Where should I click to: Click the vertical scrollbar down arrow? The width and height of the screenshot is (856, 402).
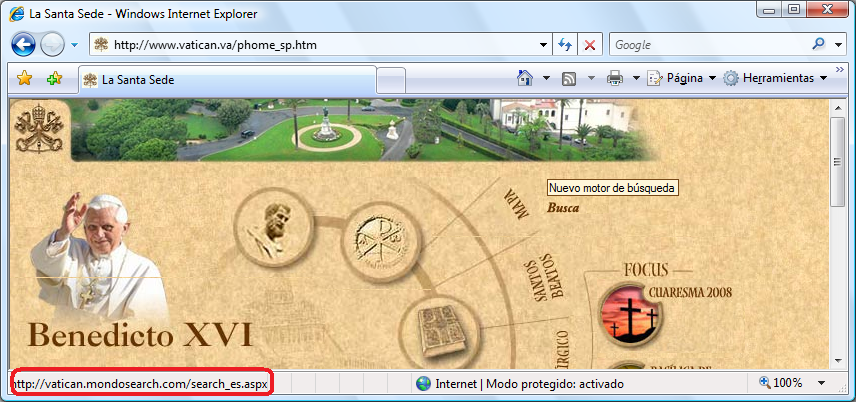pyautogui.click(x=837, y=360)
